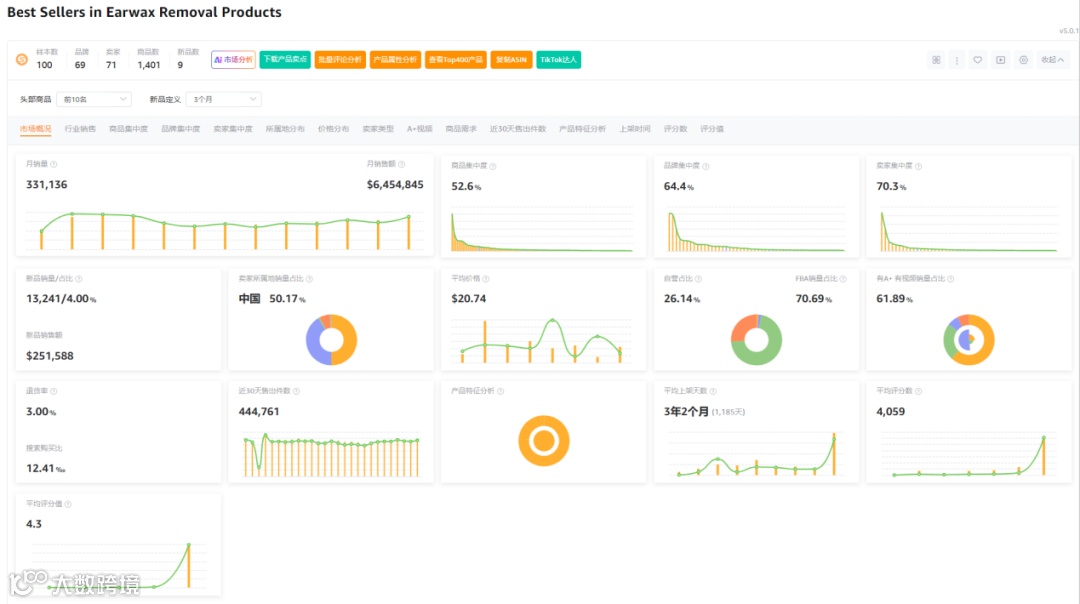Screen dimensions: 1080x604
Task: Click the orange logo icon beside 样本数
Action: [x=22, y=60]
